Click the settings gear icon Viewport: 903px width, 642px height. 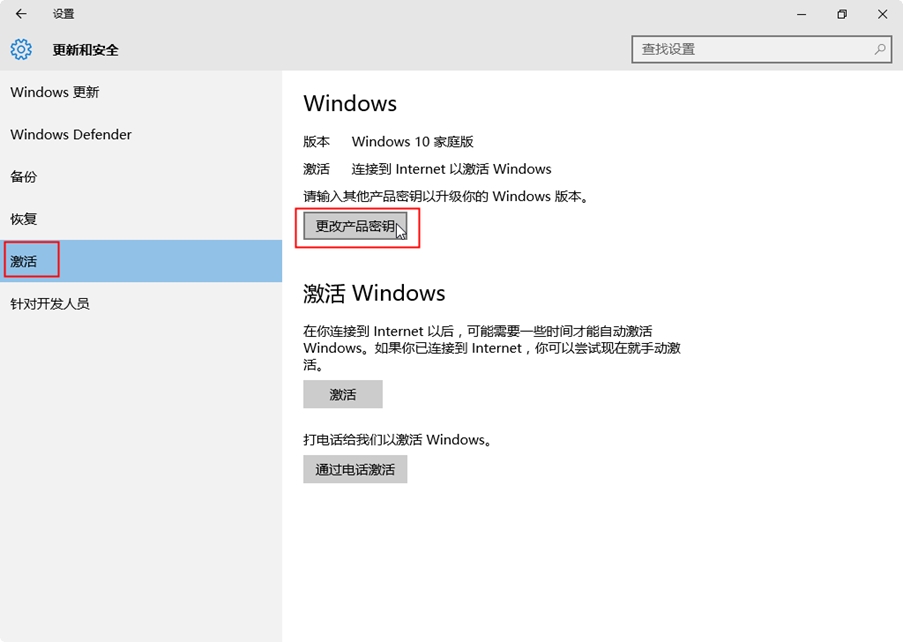pyautogui.click(x=21, y=50)
